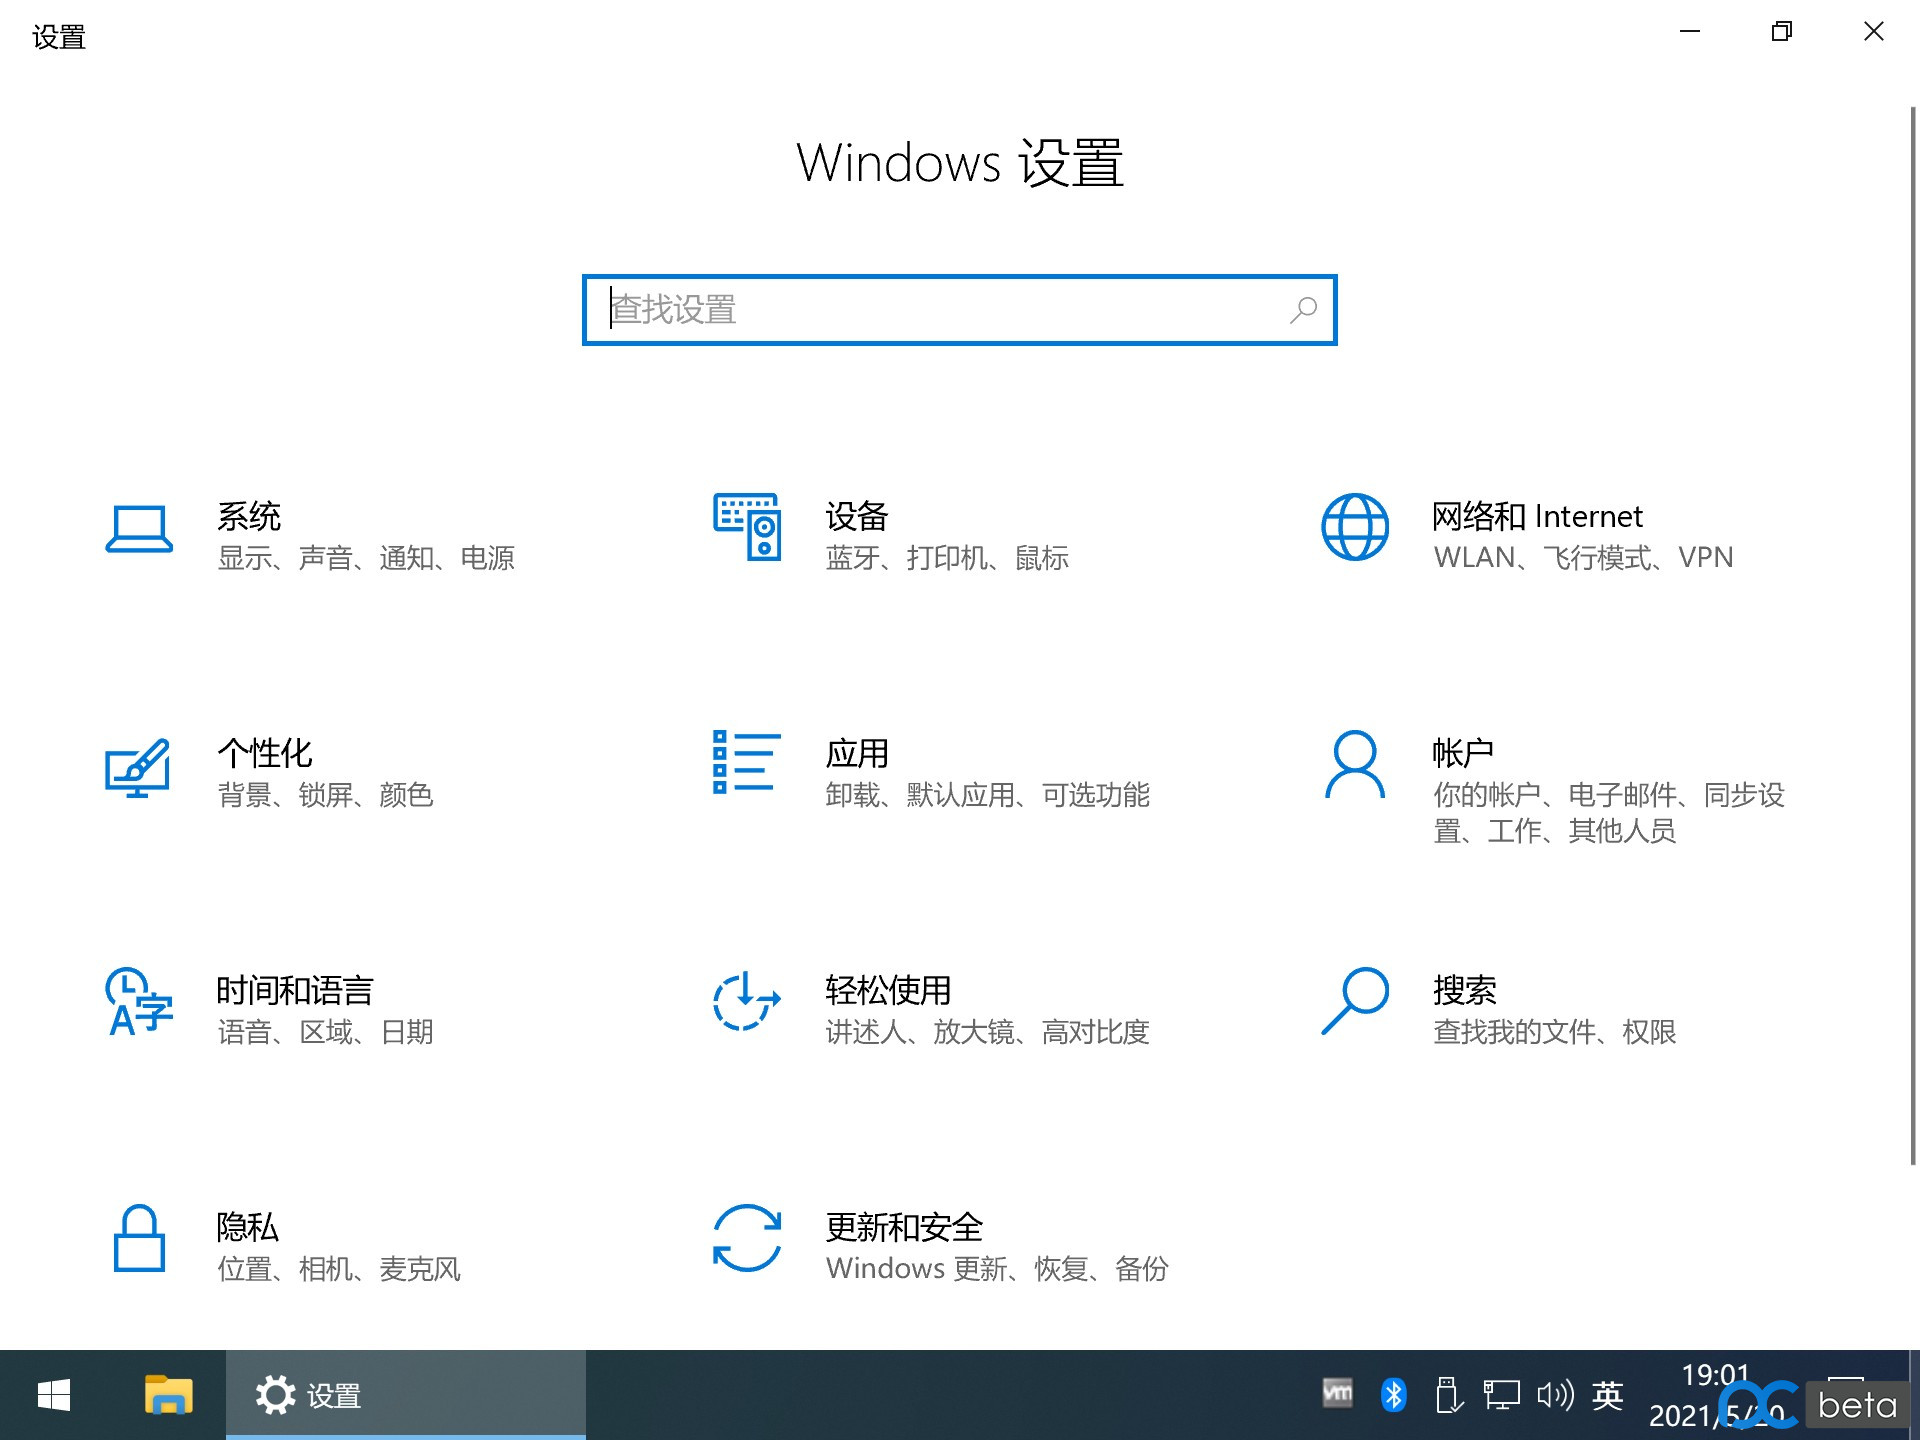Open the 更新和安全 refresh arrows icon
The image size is (1920, 1440).
[747, 1238]
